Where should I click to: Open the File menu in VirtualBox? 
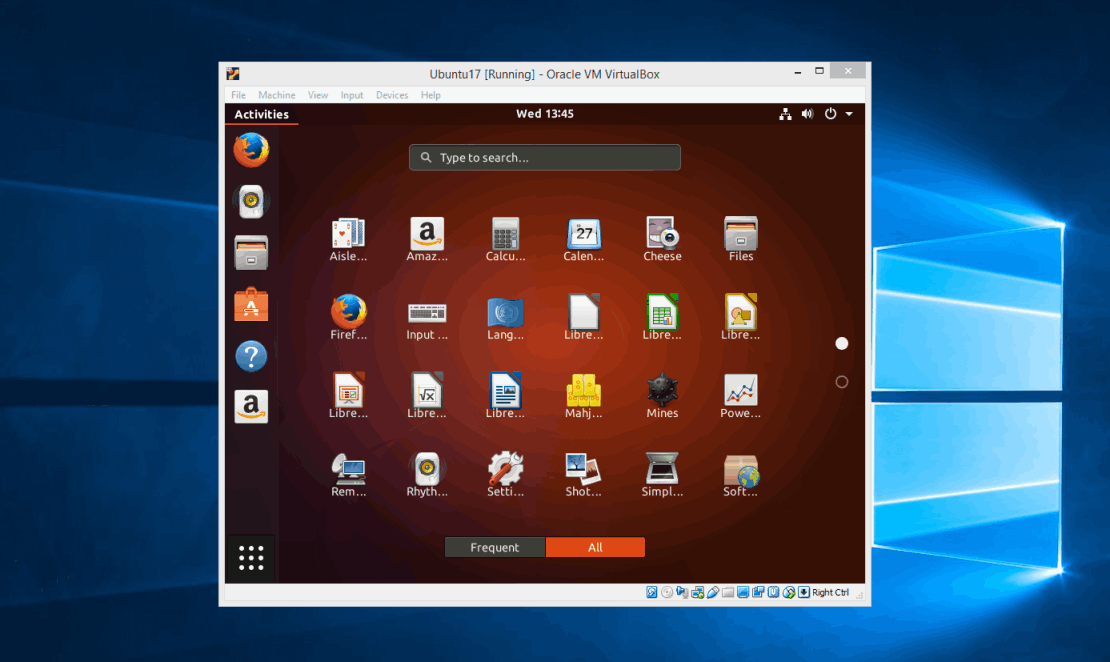pyautogui.click(x=239, y=95)
